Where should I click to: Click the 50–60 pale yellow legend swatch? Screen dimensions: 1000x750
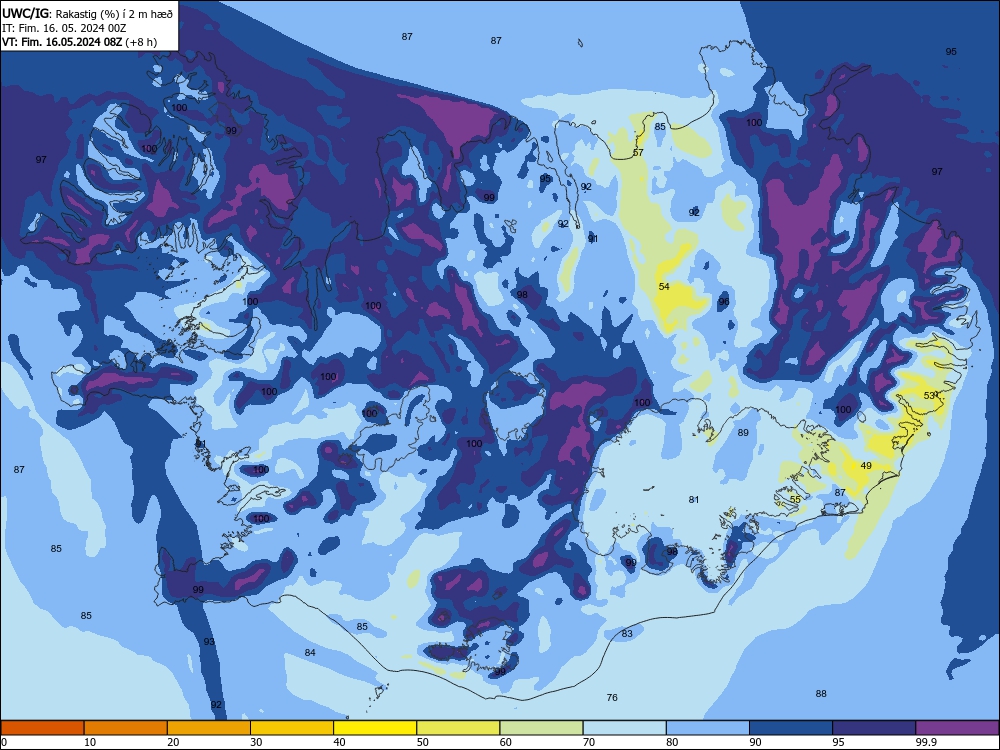pos(458,728)
